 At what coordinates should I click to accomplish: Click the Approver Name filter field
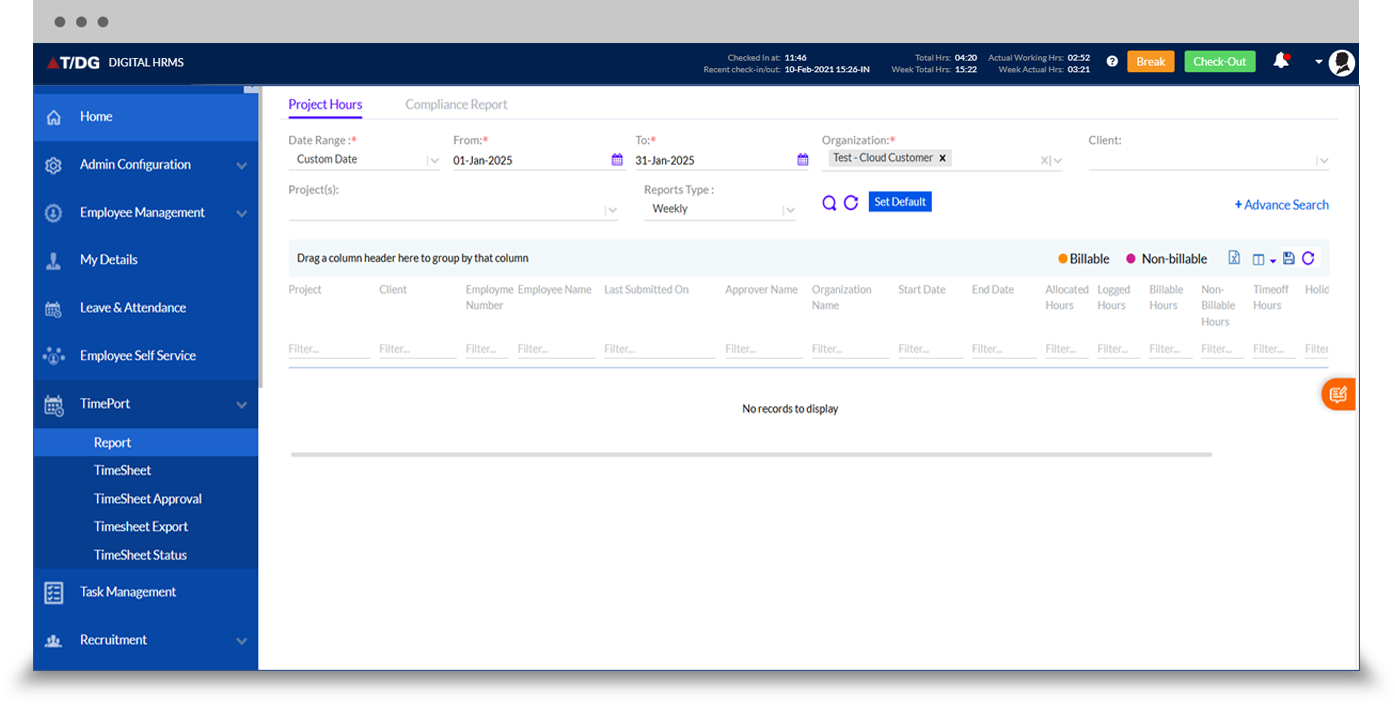click(x=764, y=349)
